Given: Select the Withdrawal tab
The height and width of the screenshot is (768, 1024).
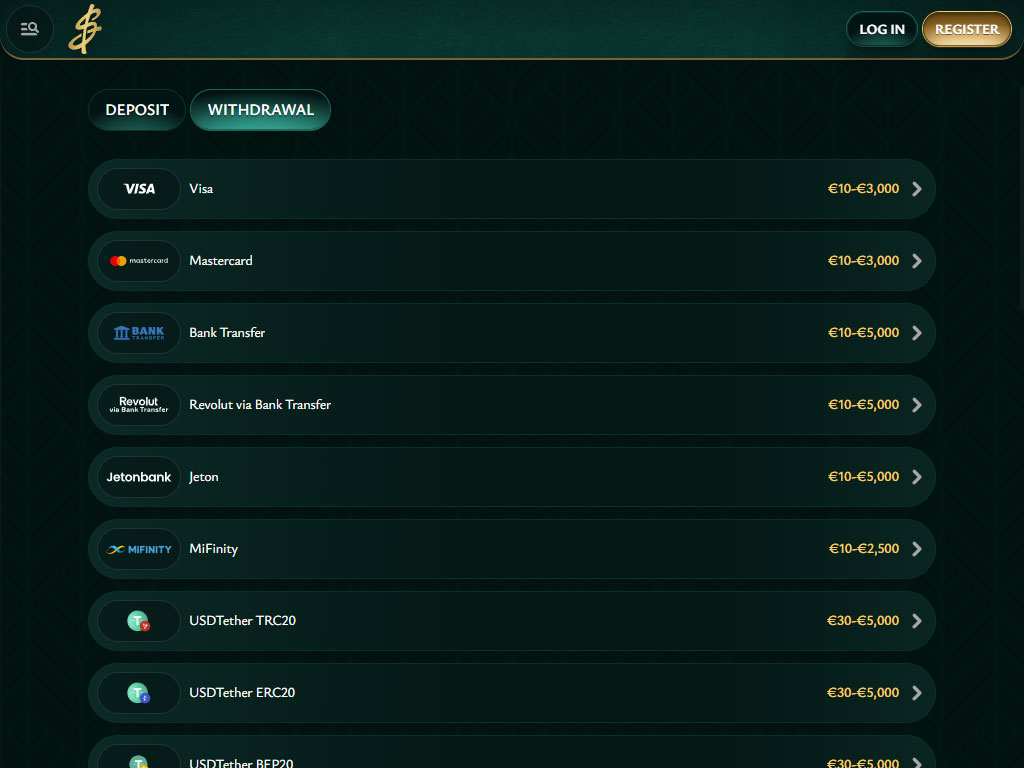Looking at the screenshot, I should pyautogui.click(x=261, y=110).
